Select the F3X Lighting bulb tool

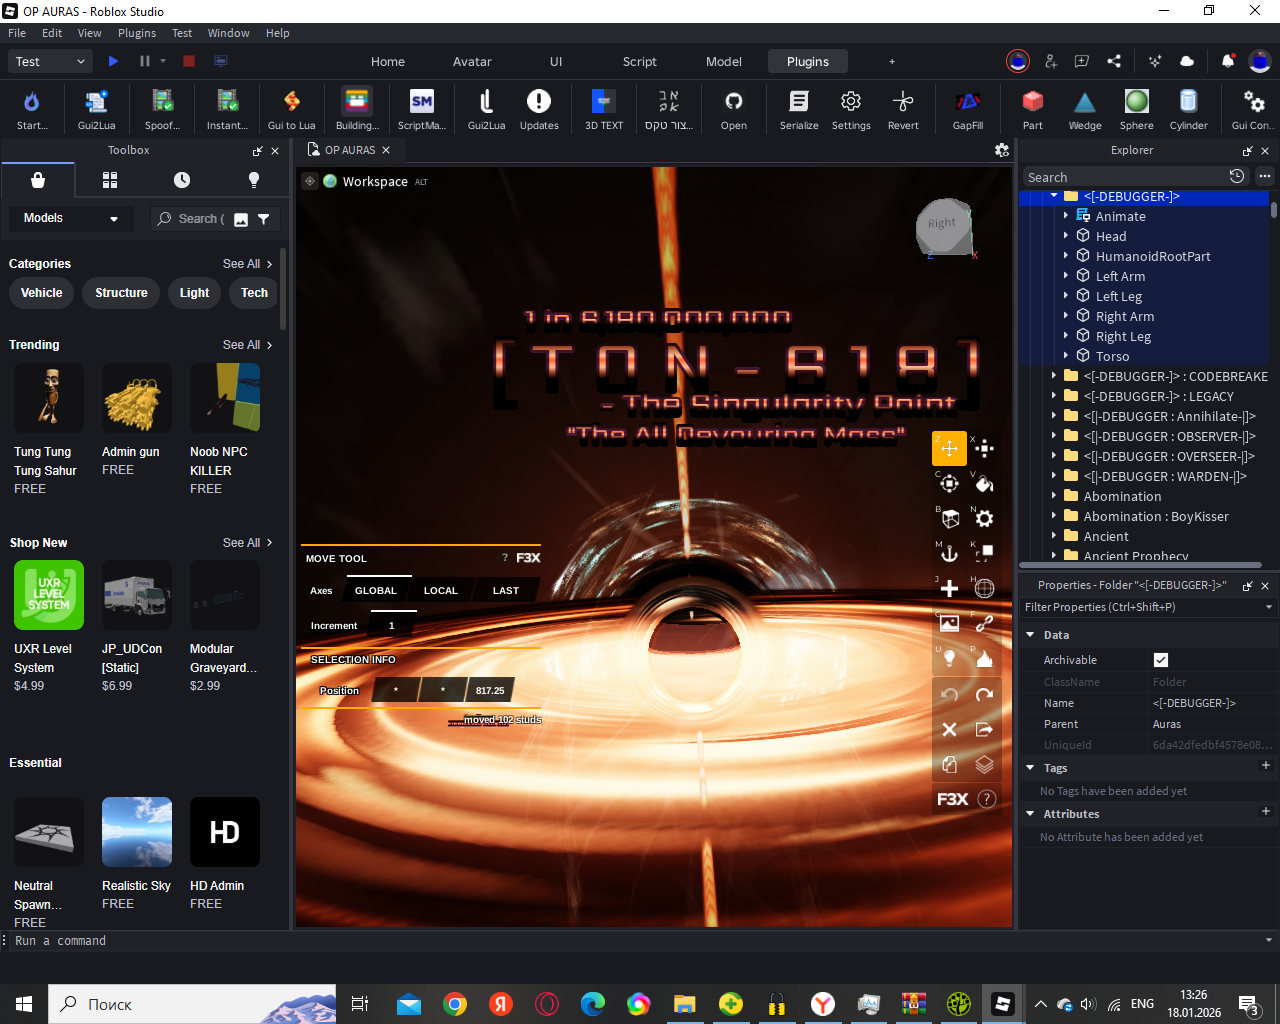(949, 659)
